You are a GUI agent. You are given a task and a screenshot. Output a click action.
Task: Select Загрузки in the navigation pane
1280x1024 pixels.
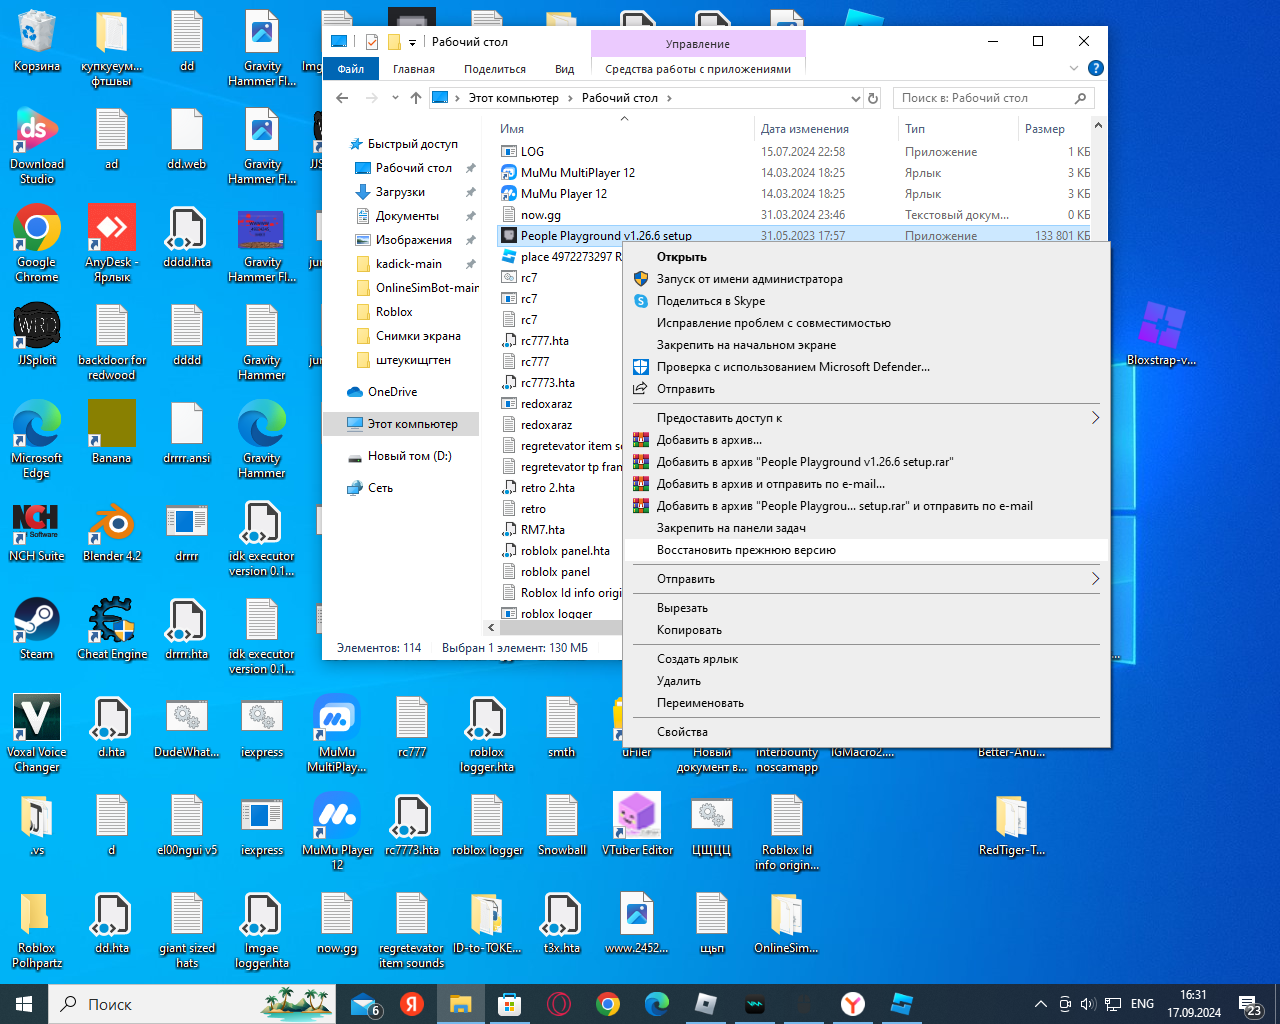click(400, 192)
